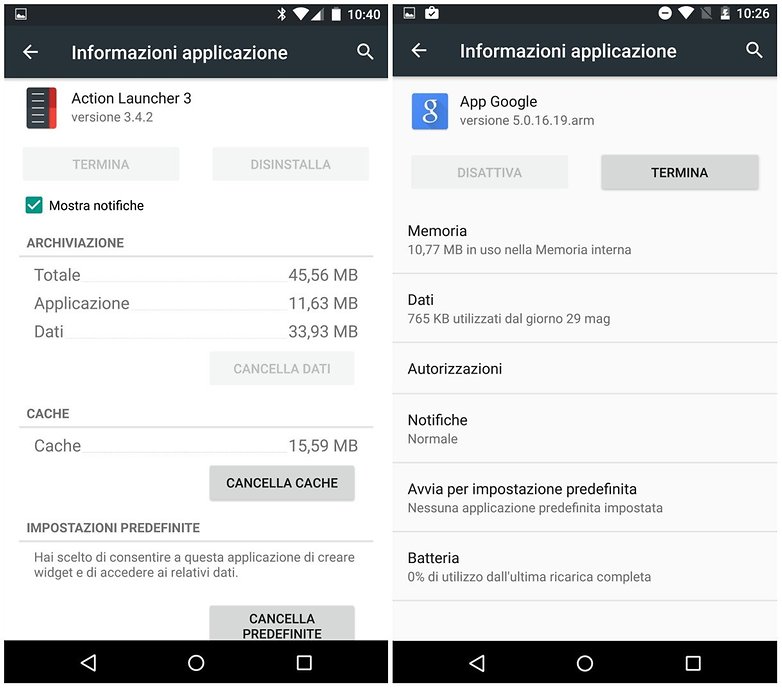Tap the 10:40 clock in status bar
This screenshot has width=782, height=688.
(x=364, y=14)
